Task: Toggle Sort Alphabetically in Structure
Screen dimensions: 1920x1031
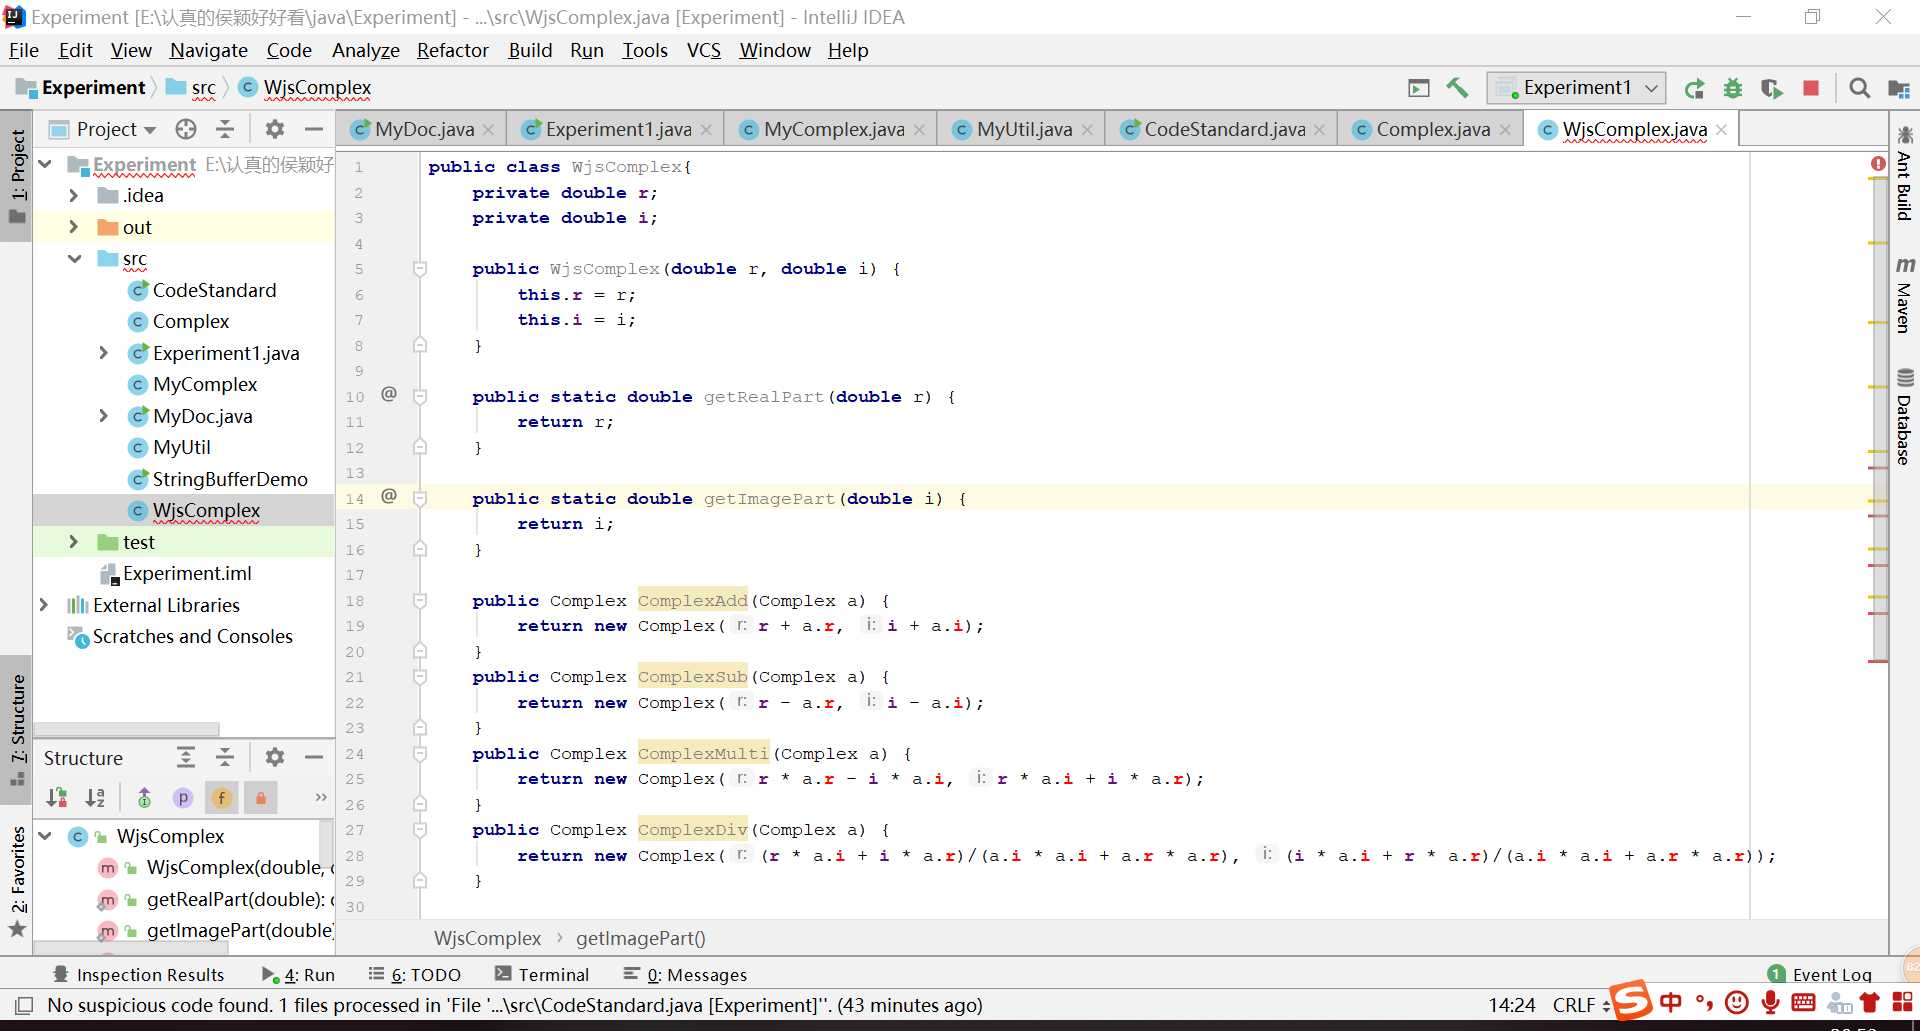Action: pos(95,797)
